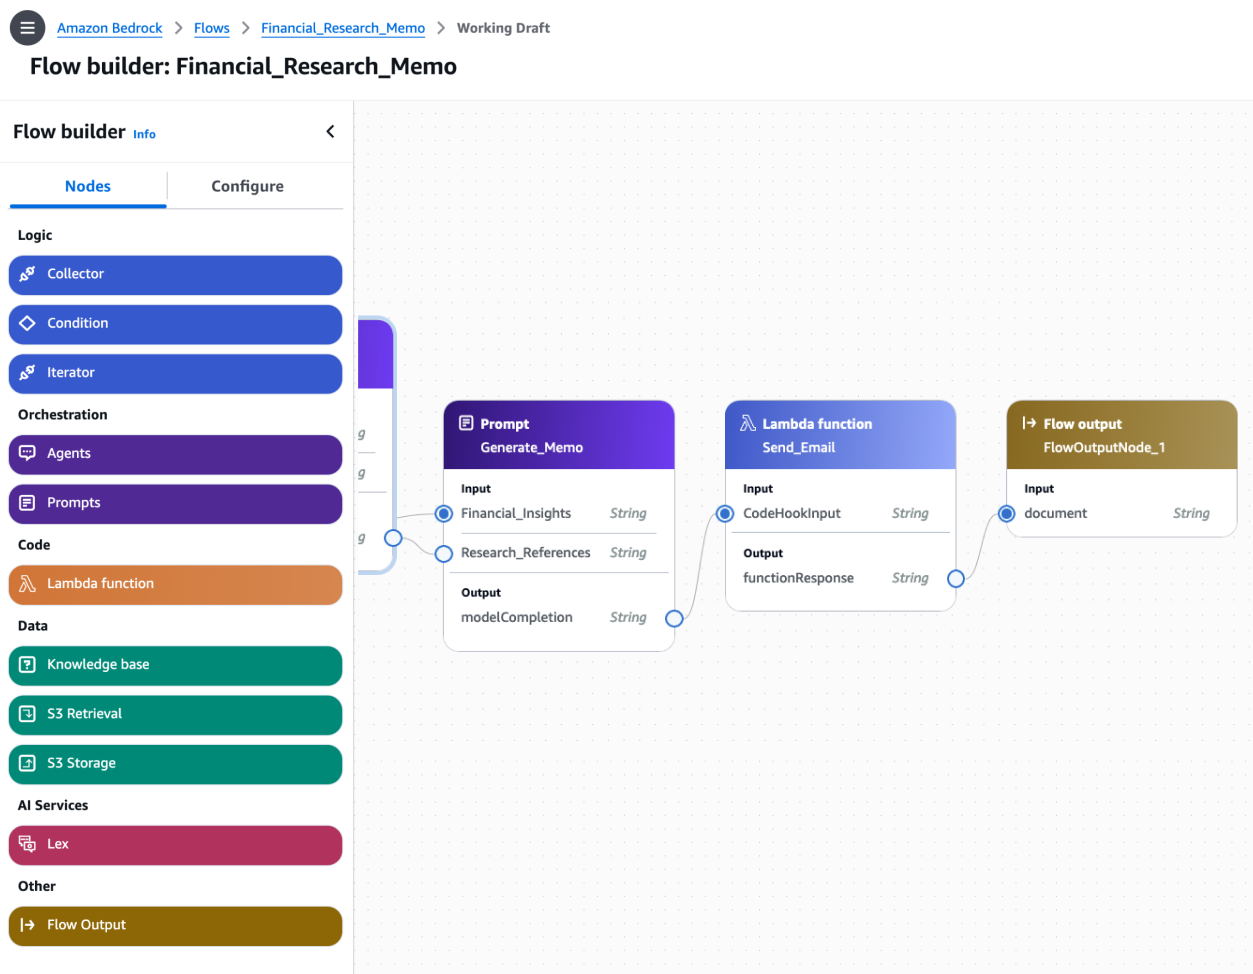
Task: Go to Amazon Bedrock breadcrumb
Action: 109,28
